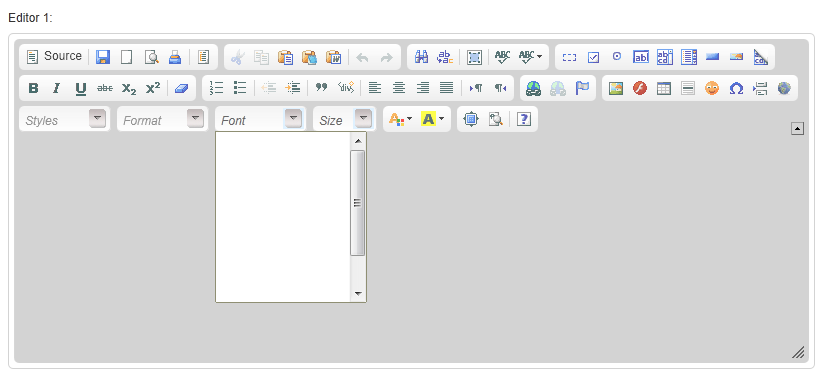Click Select All icon
Screen dimensions: 819x379
tap(474, 57)
